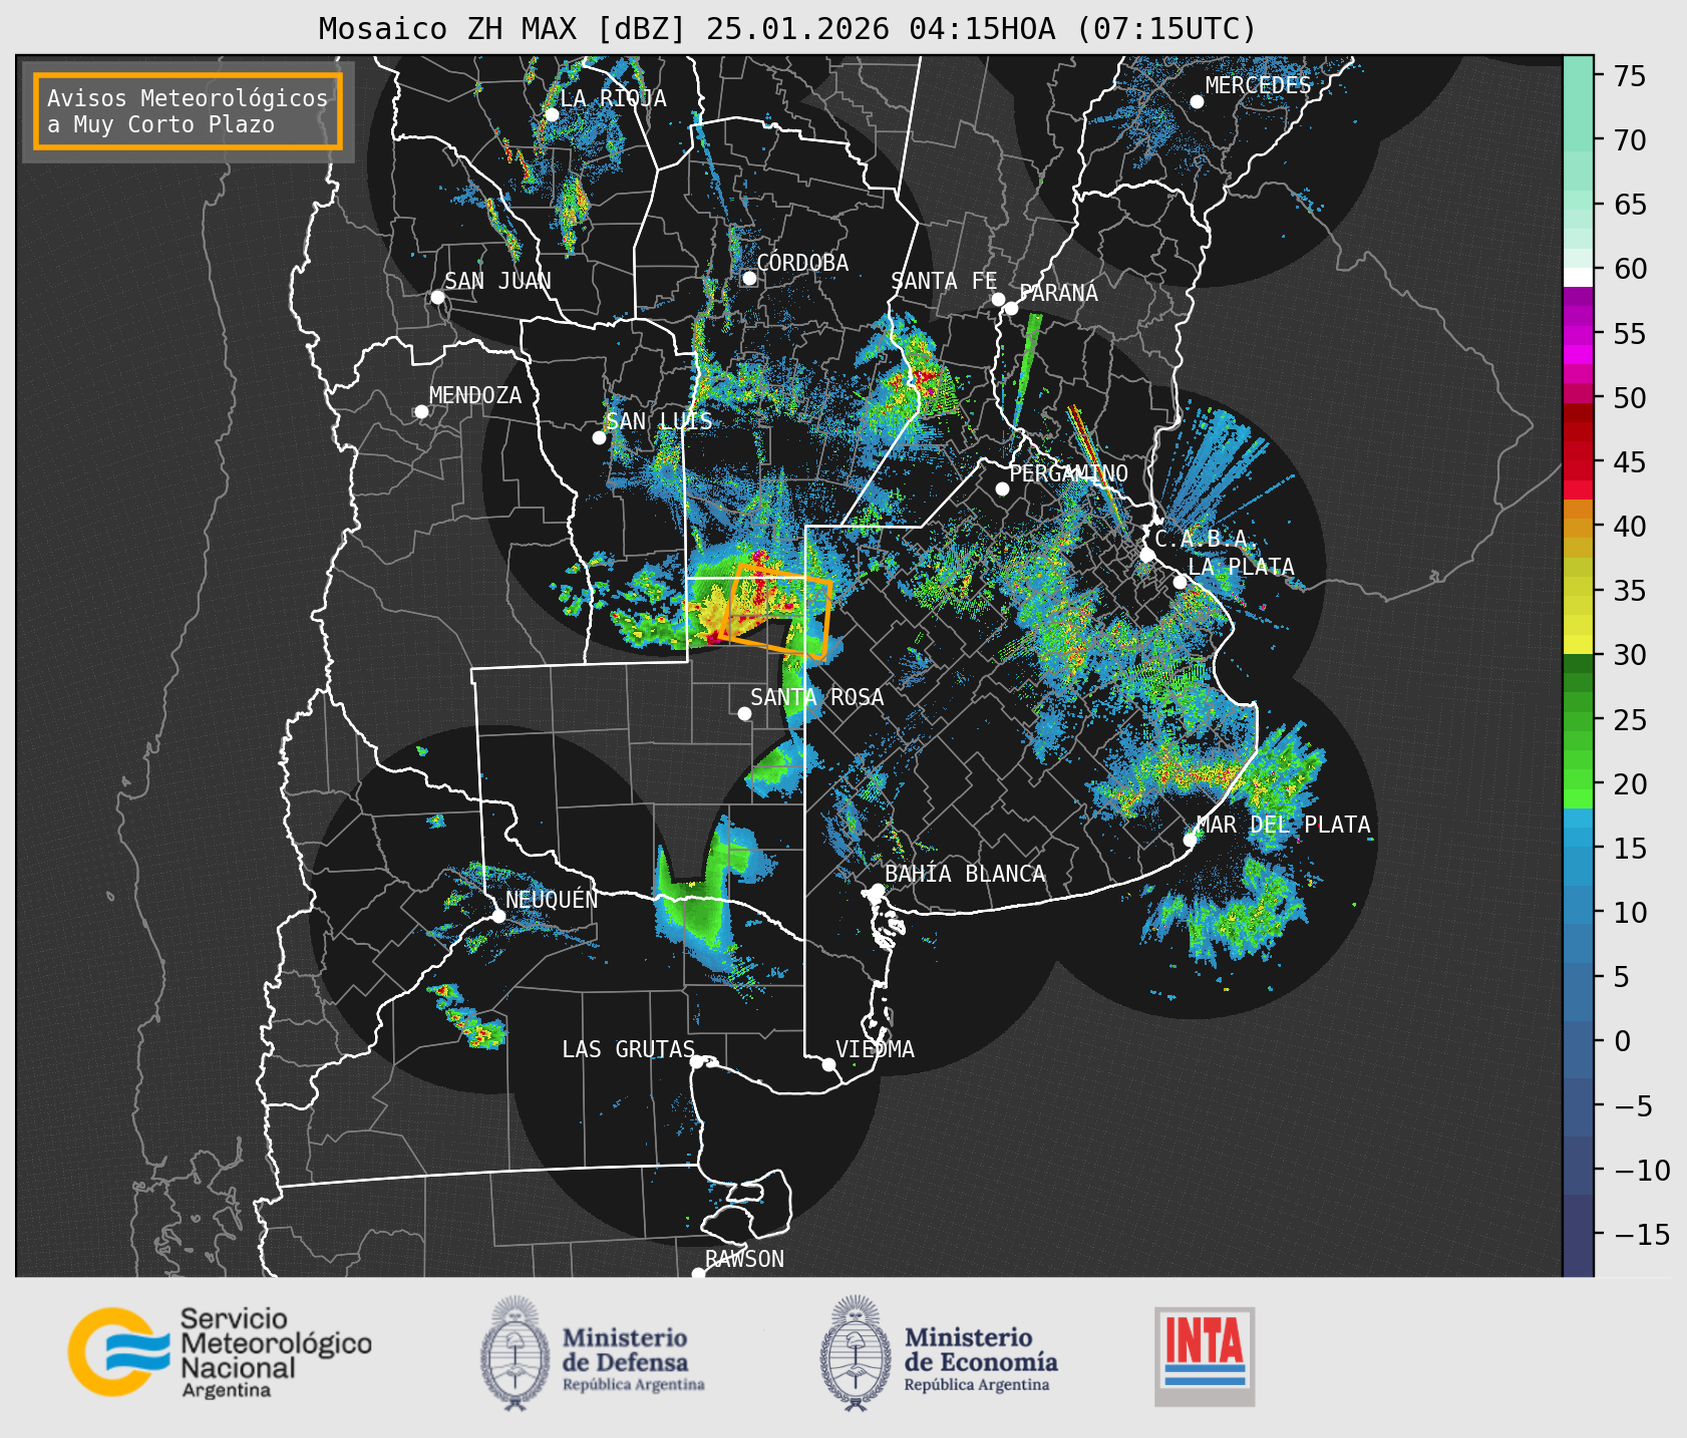This screenshot has height=1438, width=1687.
Task: Click the yellow 30–35 dBZ band on color scale
Action: (1578, 622)
